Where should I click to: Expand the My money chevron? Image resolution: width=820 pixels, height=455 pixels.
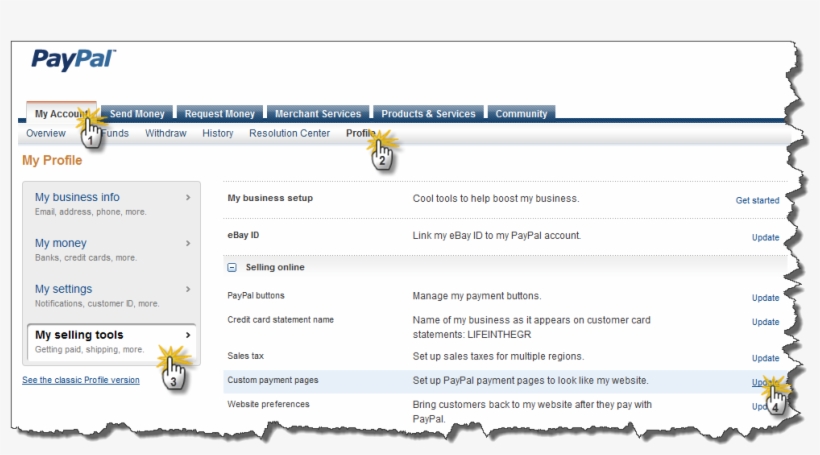pyautogui.click(x=188, y=243)
